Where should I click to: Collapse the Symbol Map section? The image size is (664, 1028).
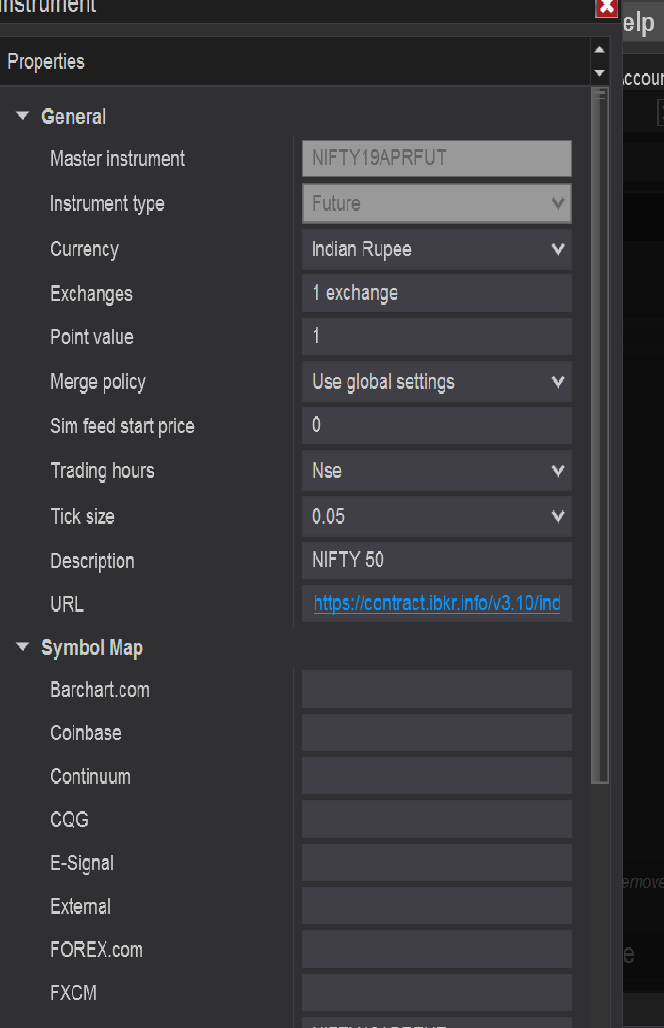pos(23,648)
